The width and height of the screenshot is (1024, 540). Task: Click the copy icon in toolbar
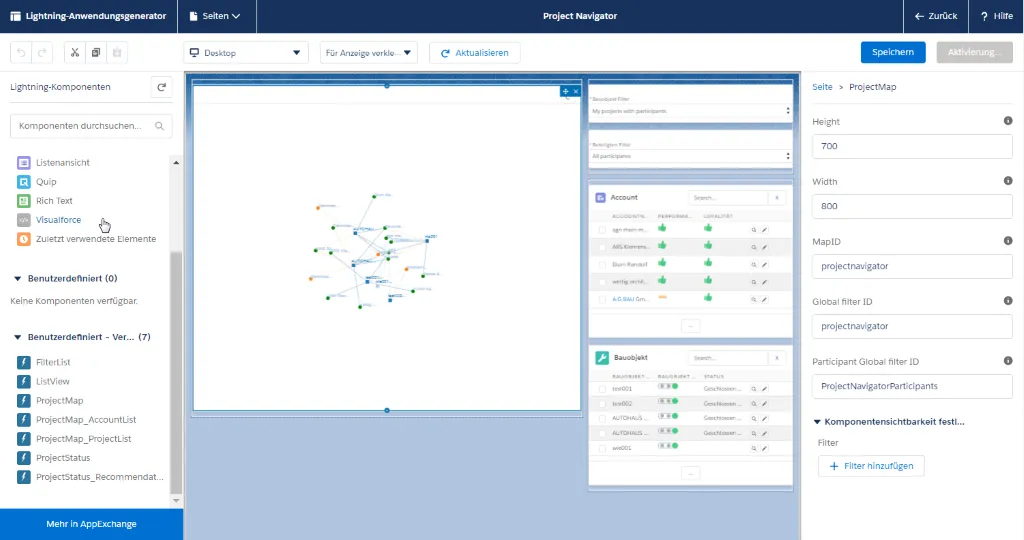96,53
